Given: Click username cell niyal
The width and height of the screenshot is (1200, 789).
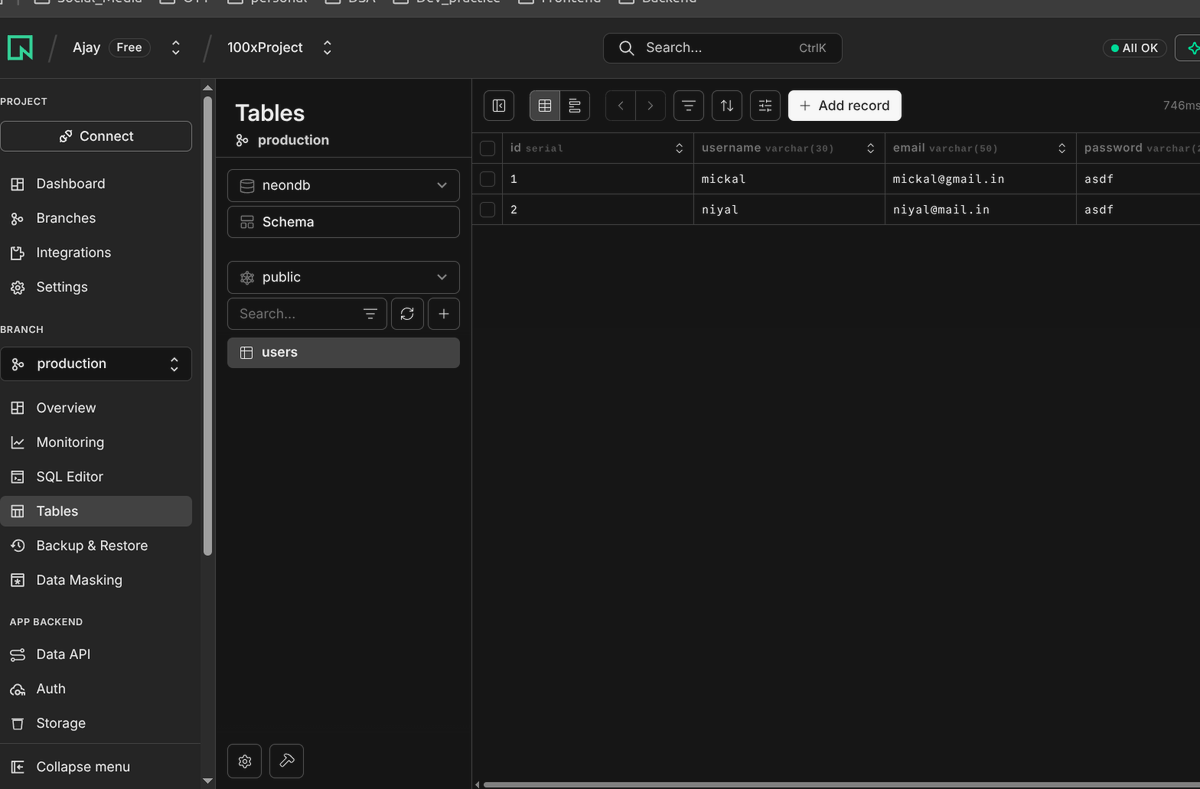Looking at the screenshot, I should pyautogui.click(x=789, y=209).
